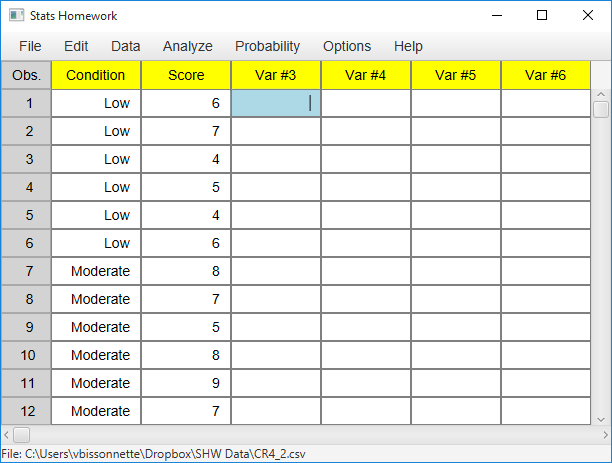Select row header 5
612x463 pixels.
click(x=26, y=215)
